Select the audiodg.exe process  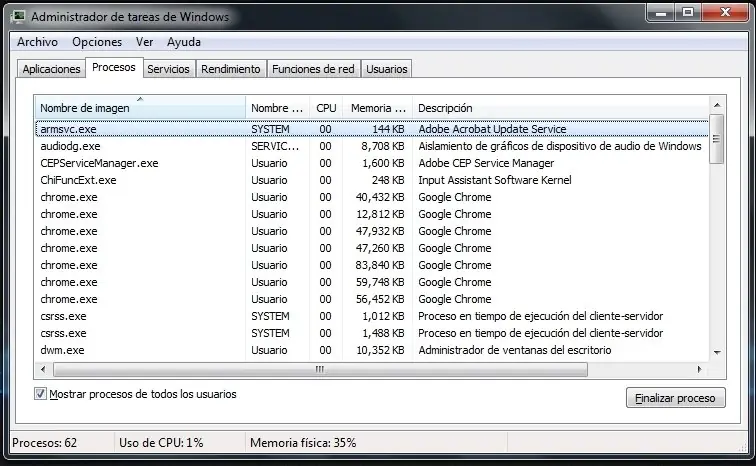coord(372,146)
